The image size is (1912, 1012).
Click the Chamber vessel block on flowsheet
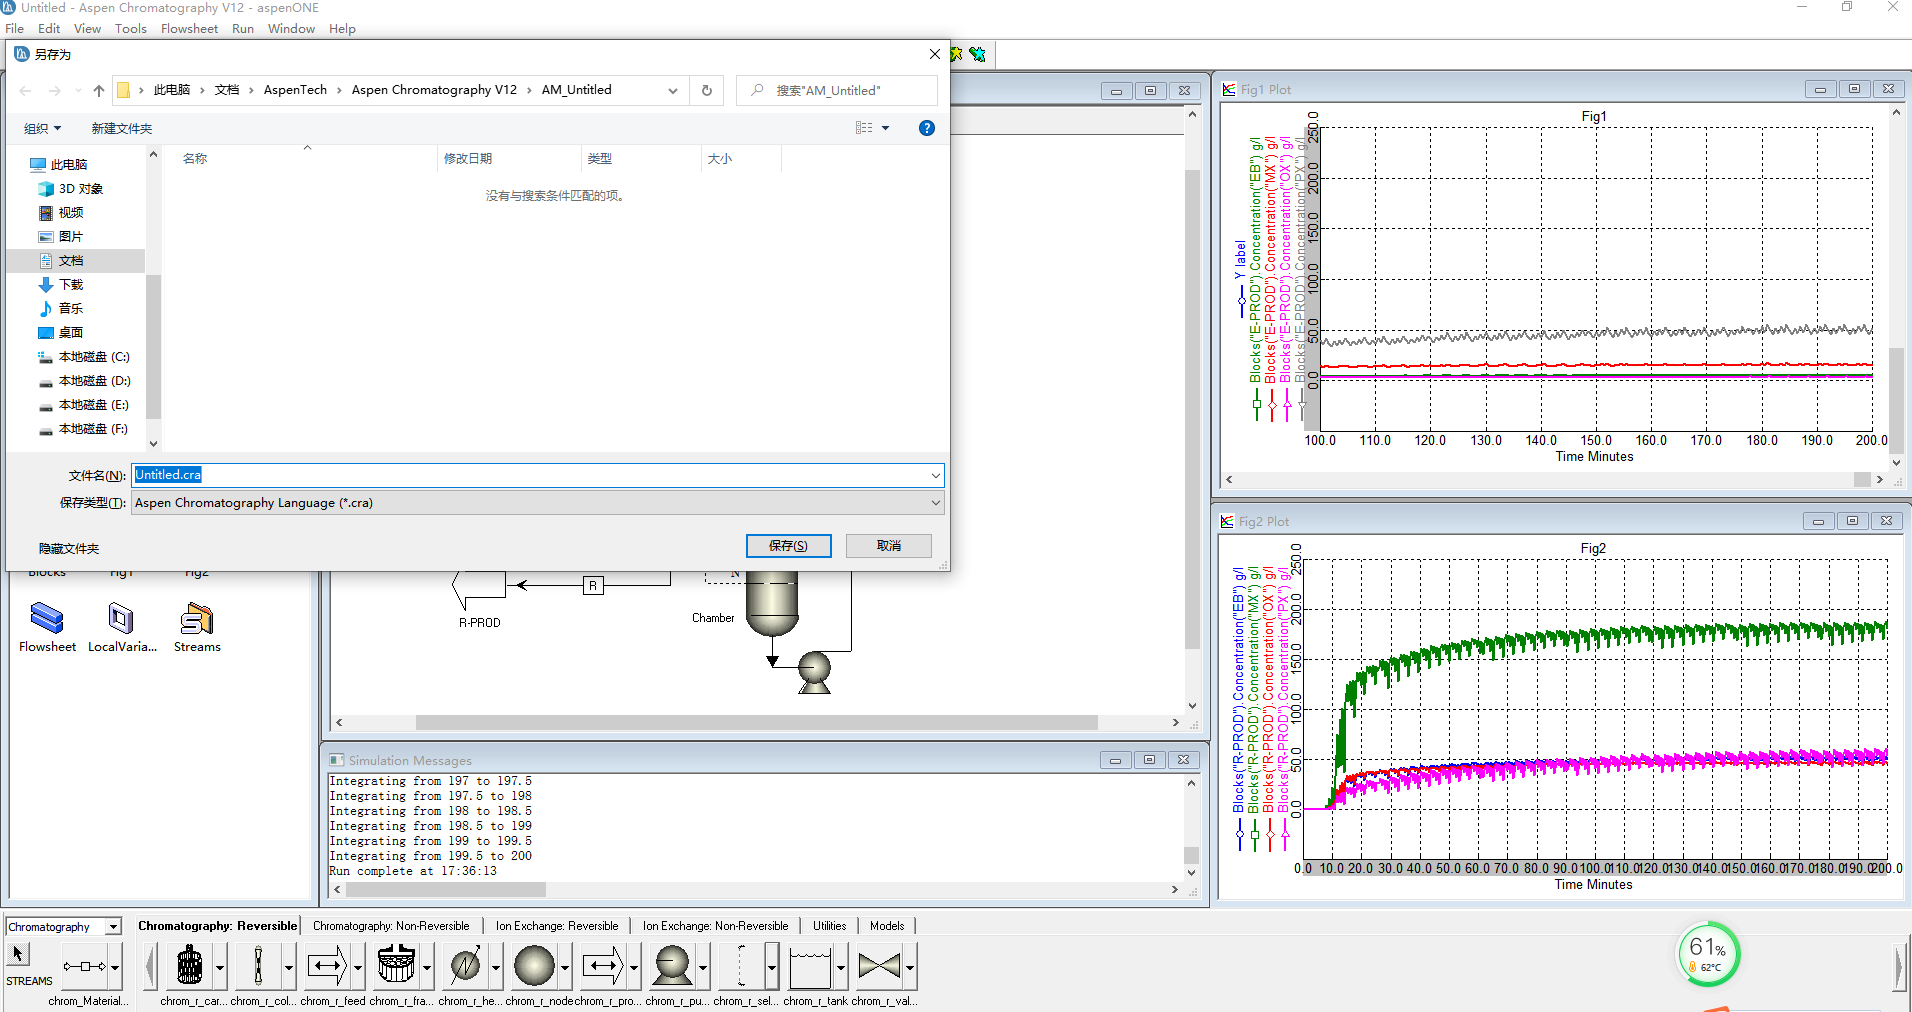tap(772, 603)
